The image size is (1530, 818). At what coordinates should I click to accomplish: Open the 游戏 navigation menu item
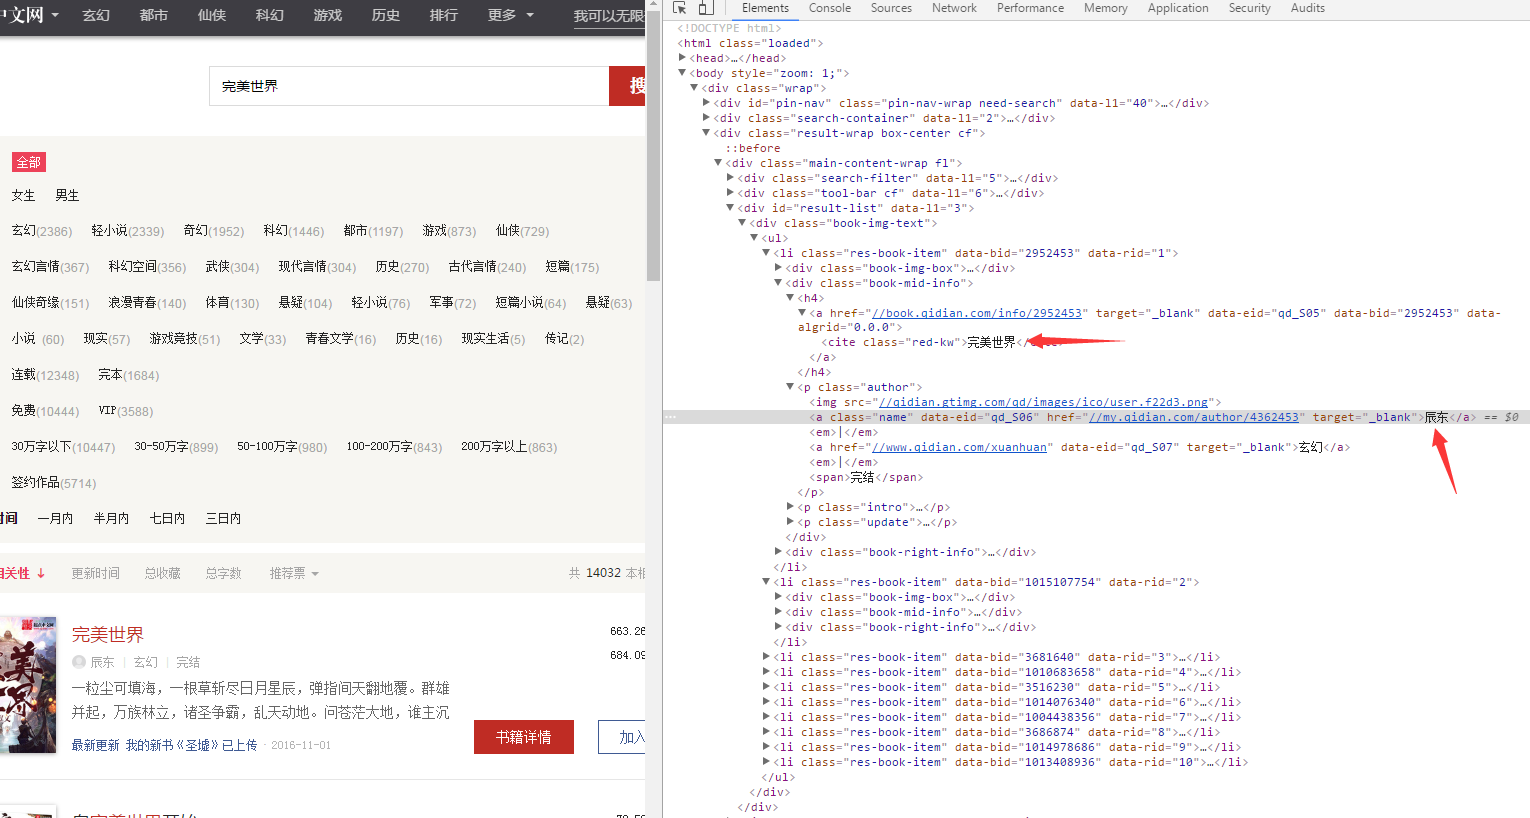[328, 16]
